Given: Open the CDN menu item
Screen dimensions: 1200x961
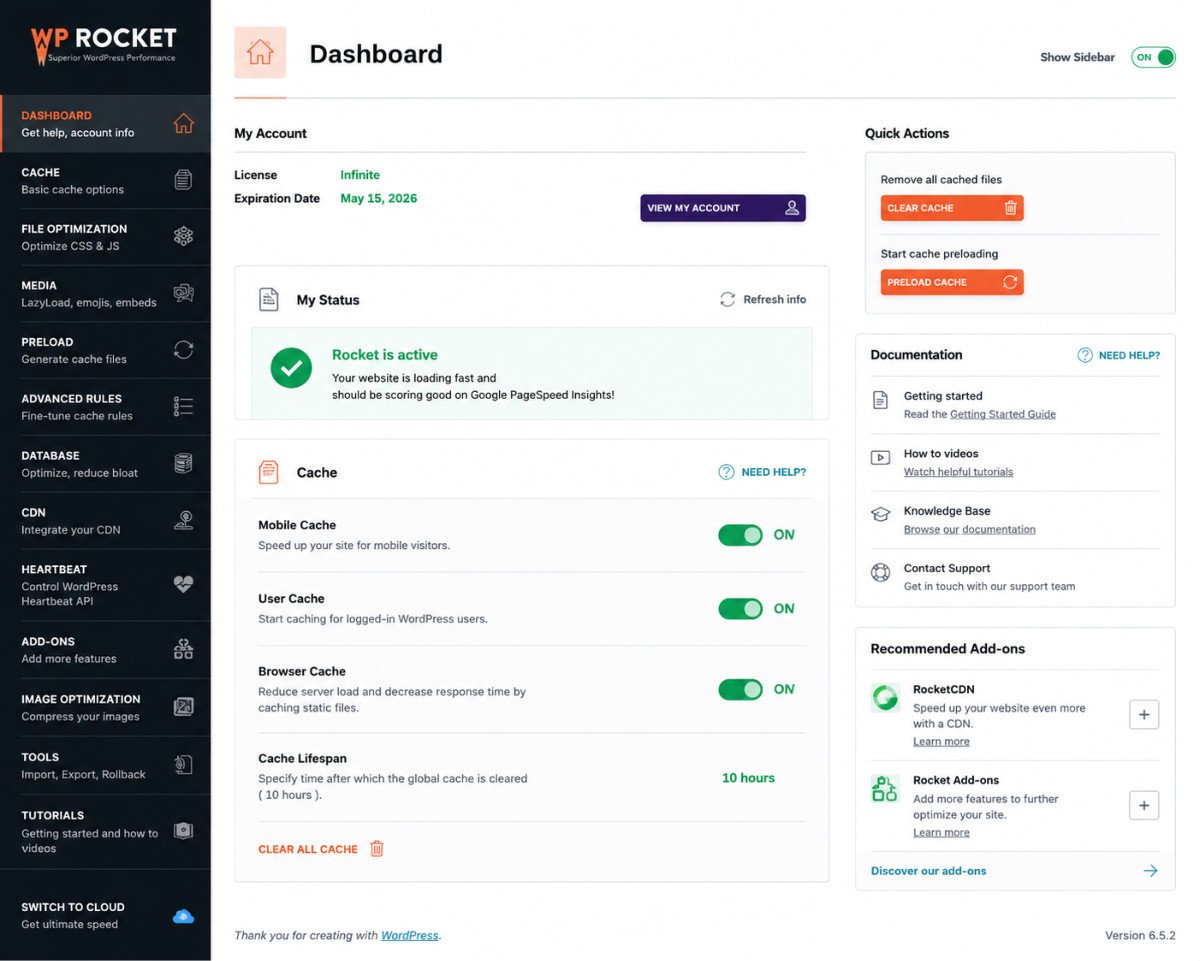Looking at the screenshot, I should [x=105, y=520].
